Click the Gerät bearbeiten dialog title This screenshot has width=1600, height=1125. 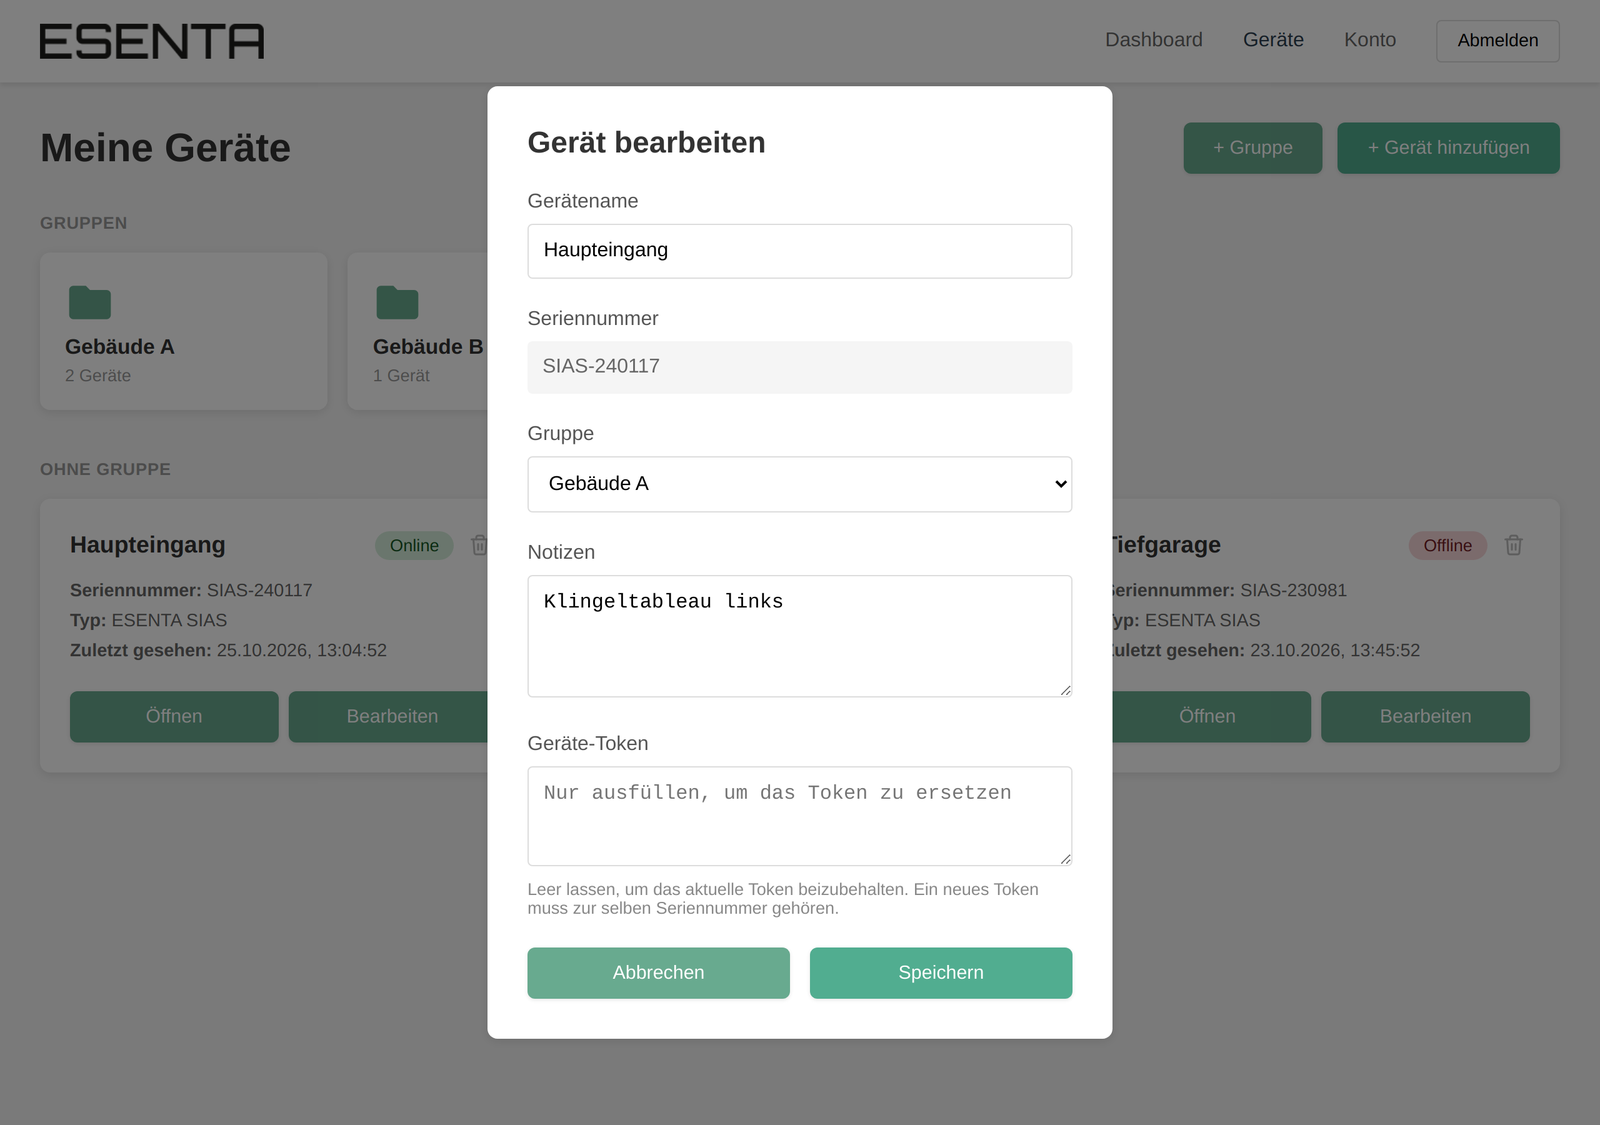tap(647, 142)
